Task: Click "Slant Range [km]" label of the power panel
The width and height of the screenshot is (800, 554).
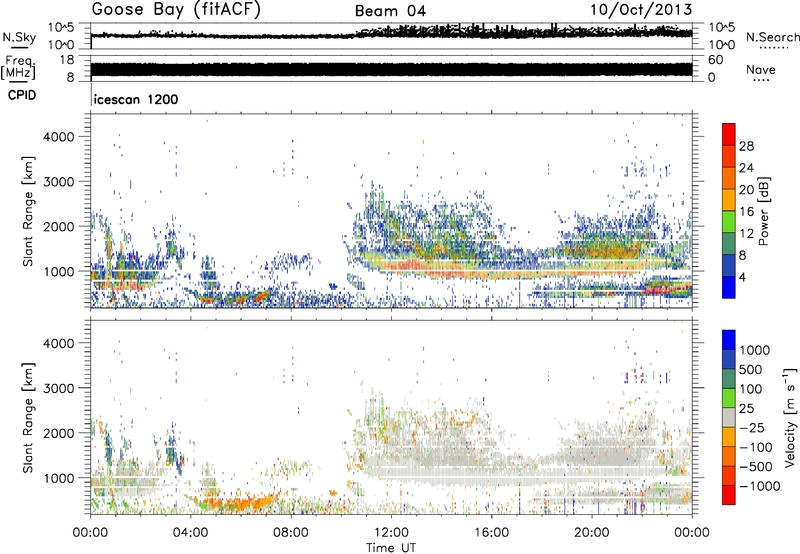Action: pyautogui.click(x=28, y=212)
